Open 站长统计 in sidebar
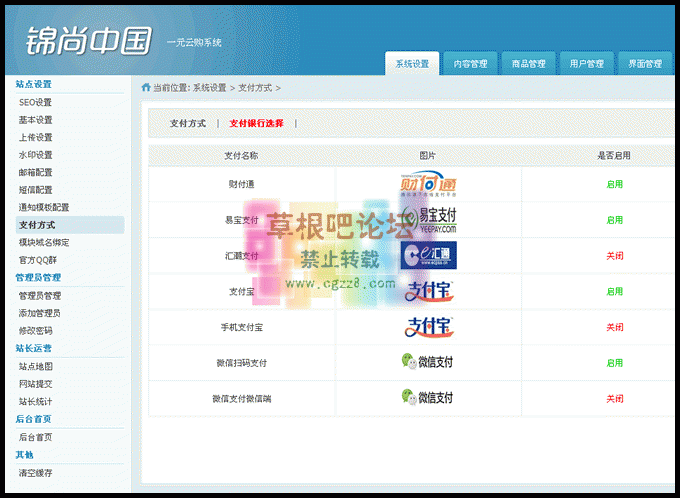 click(35, 401)
